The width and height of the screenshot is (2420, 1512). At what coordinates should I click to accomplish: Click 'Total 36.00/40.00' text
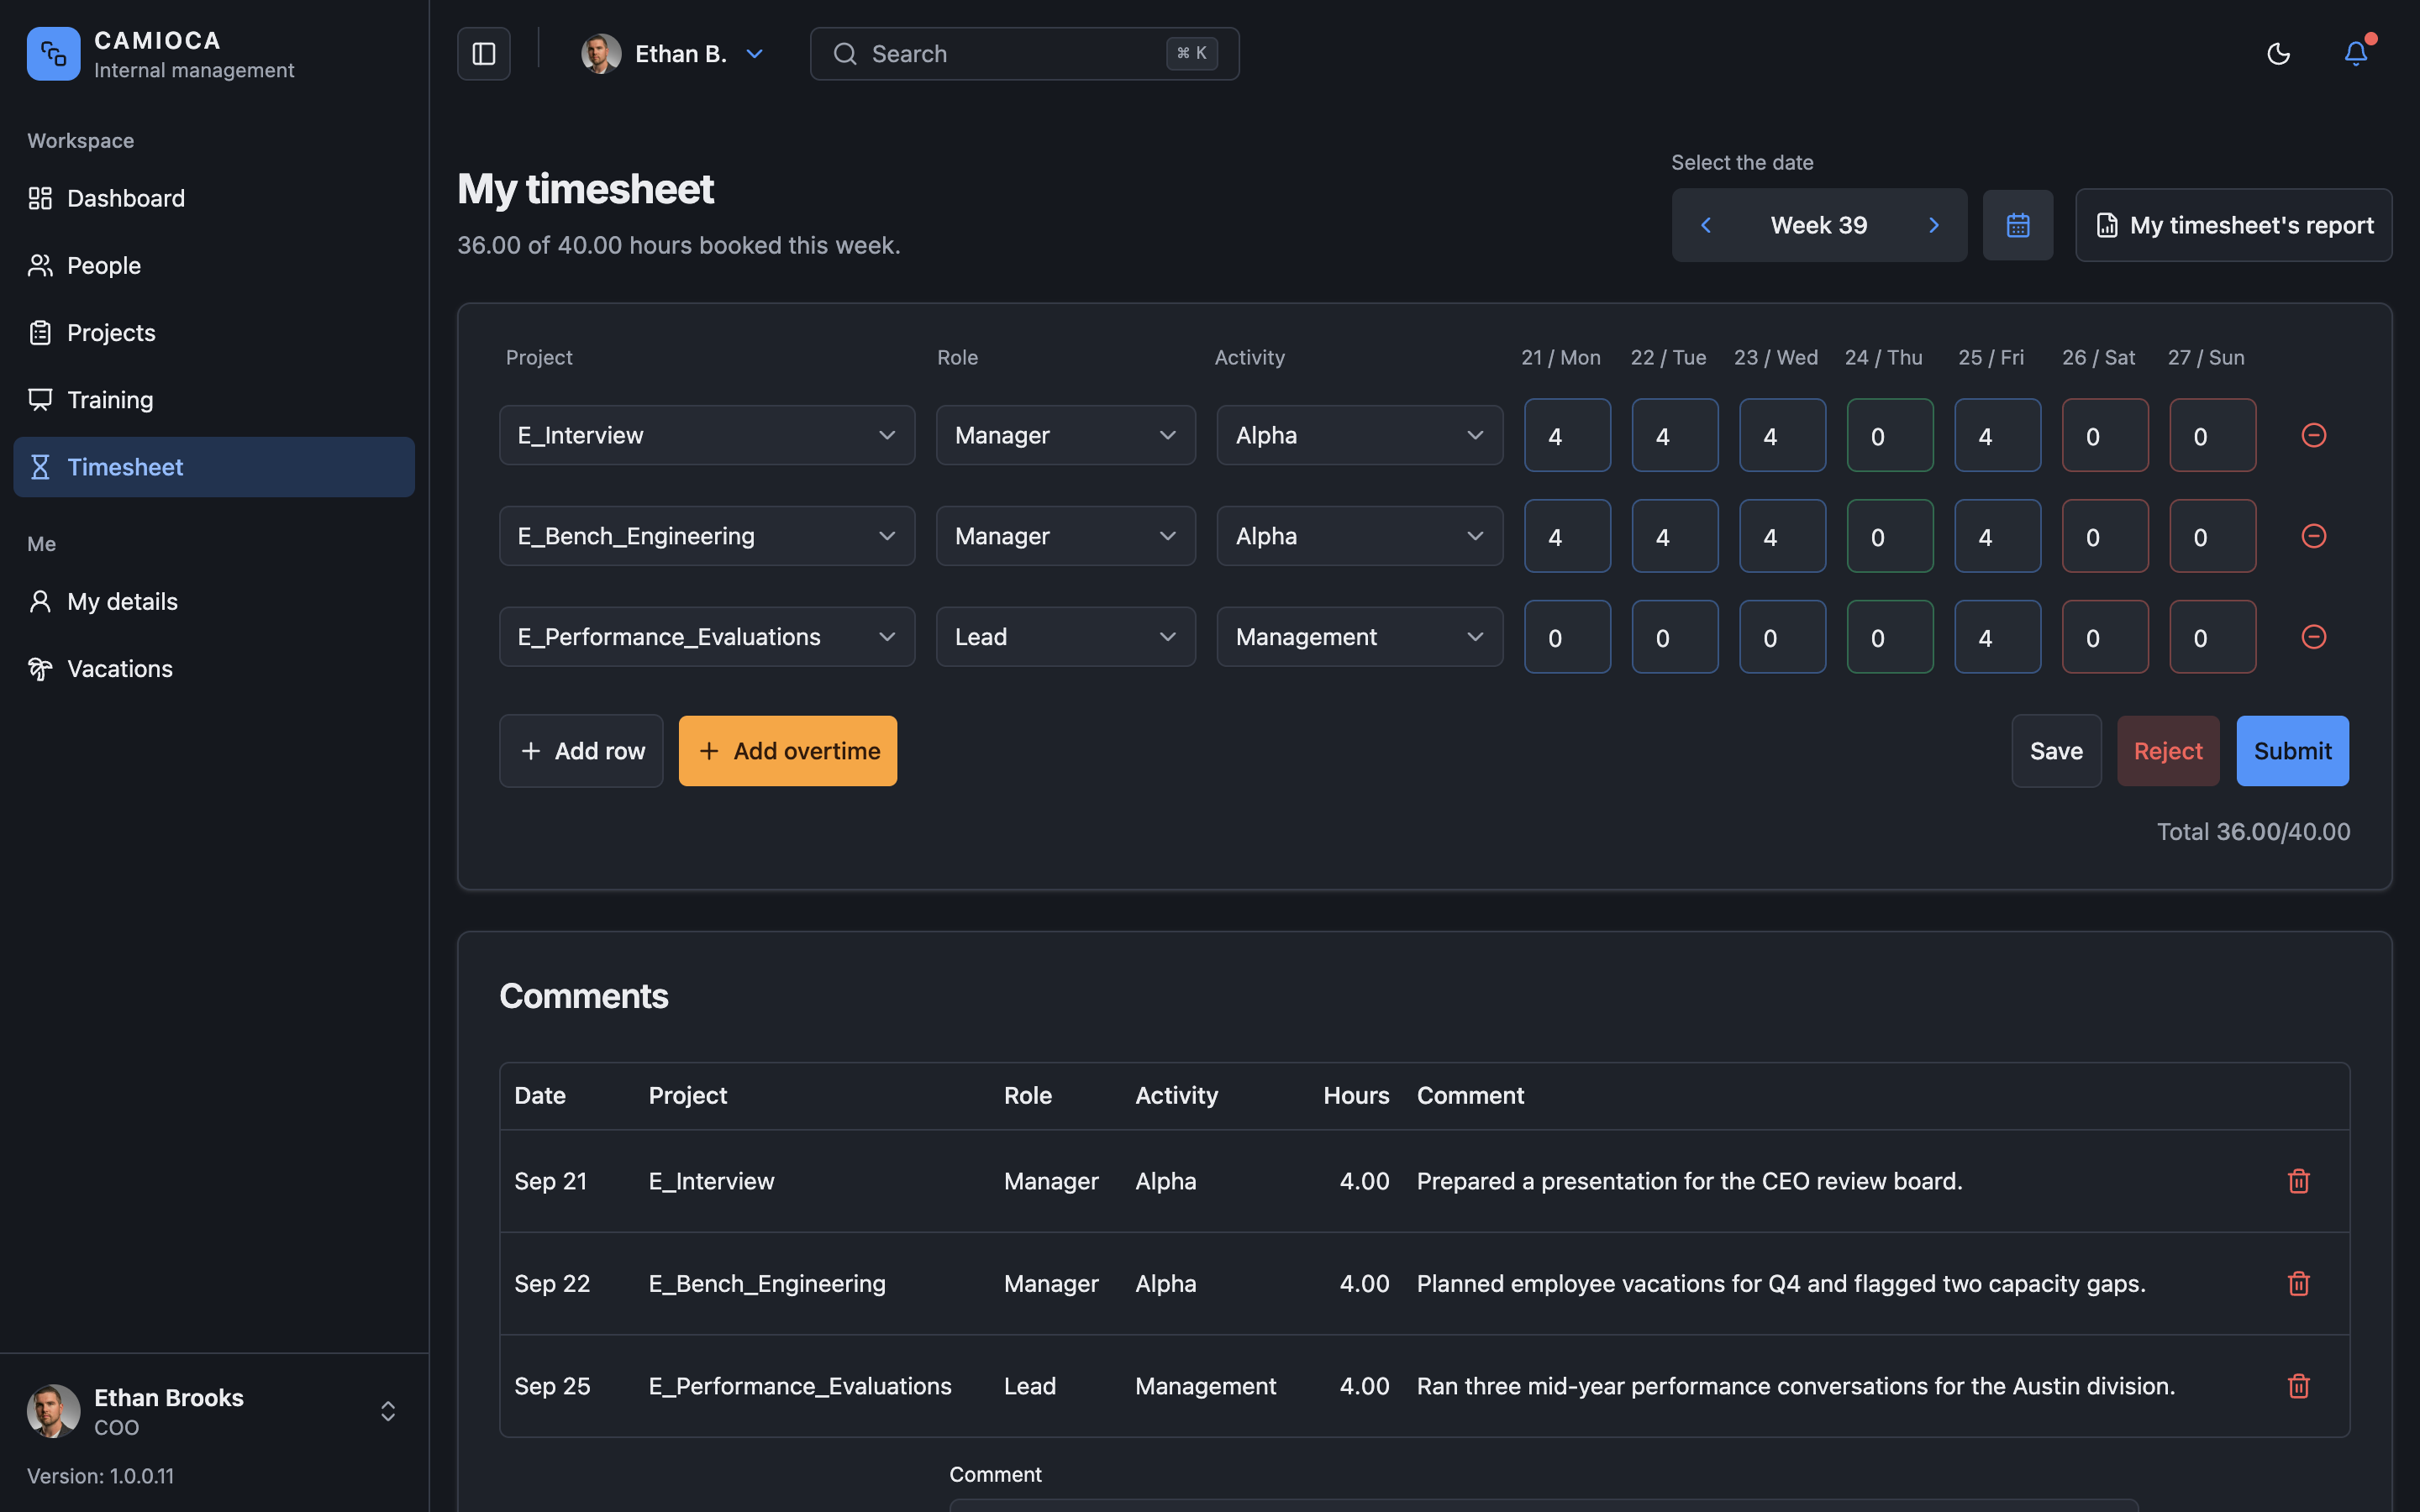click(x=2253, y=832)
